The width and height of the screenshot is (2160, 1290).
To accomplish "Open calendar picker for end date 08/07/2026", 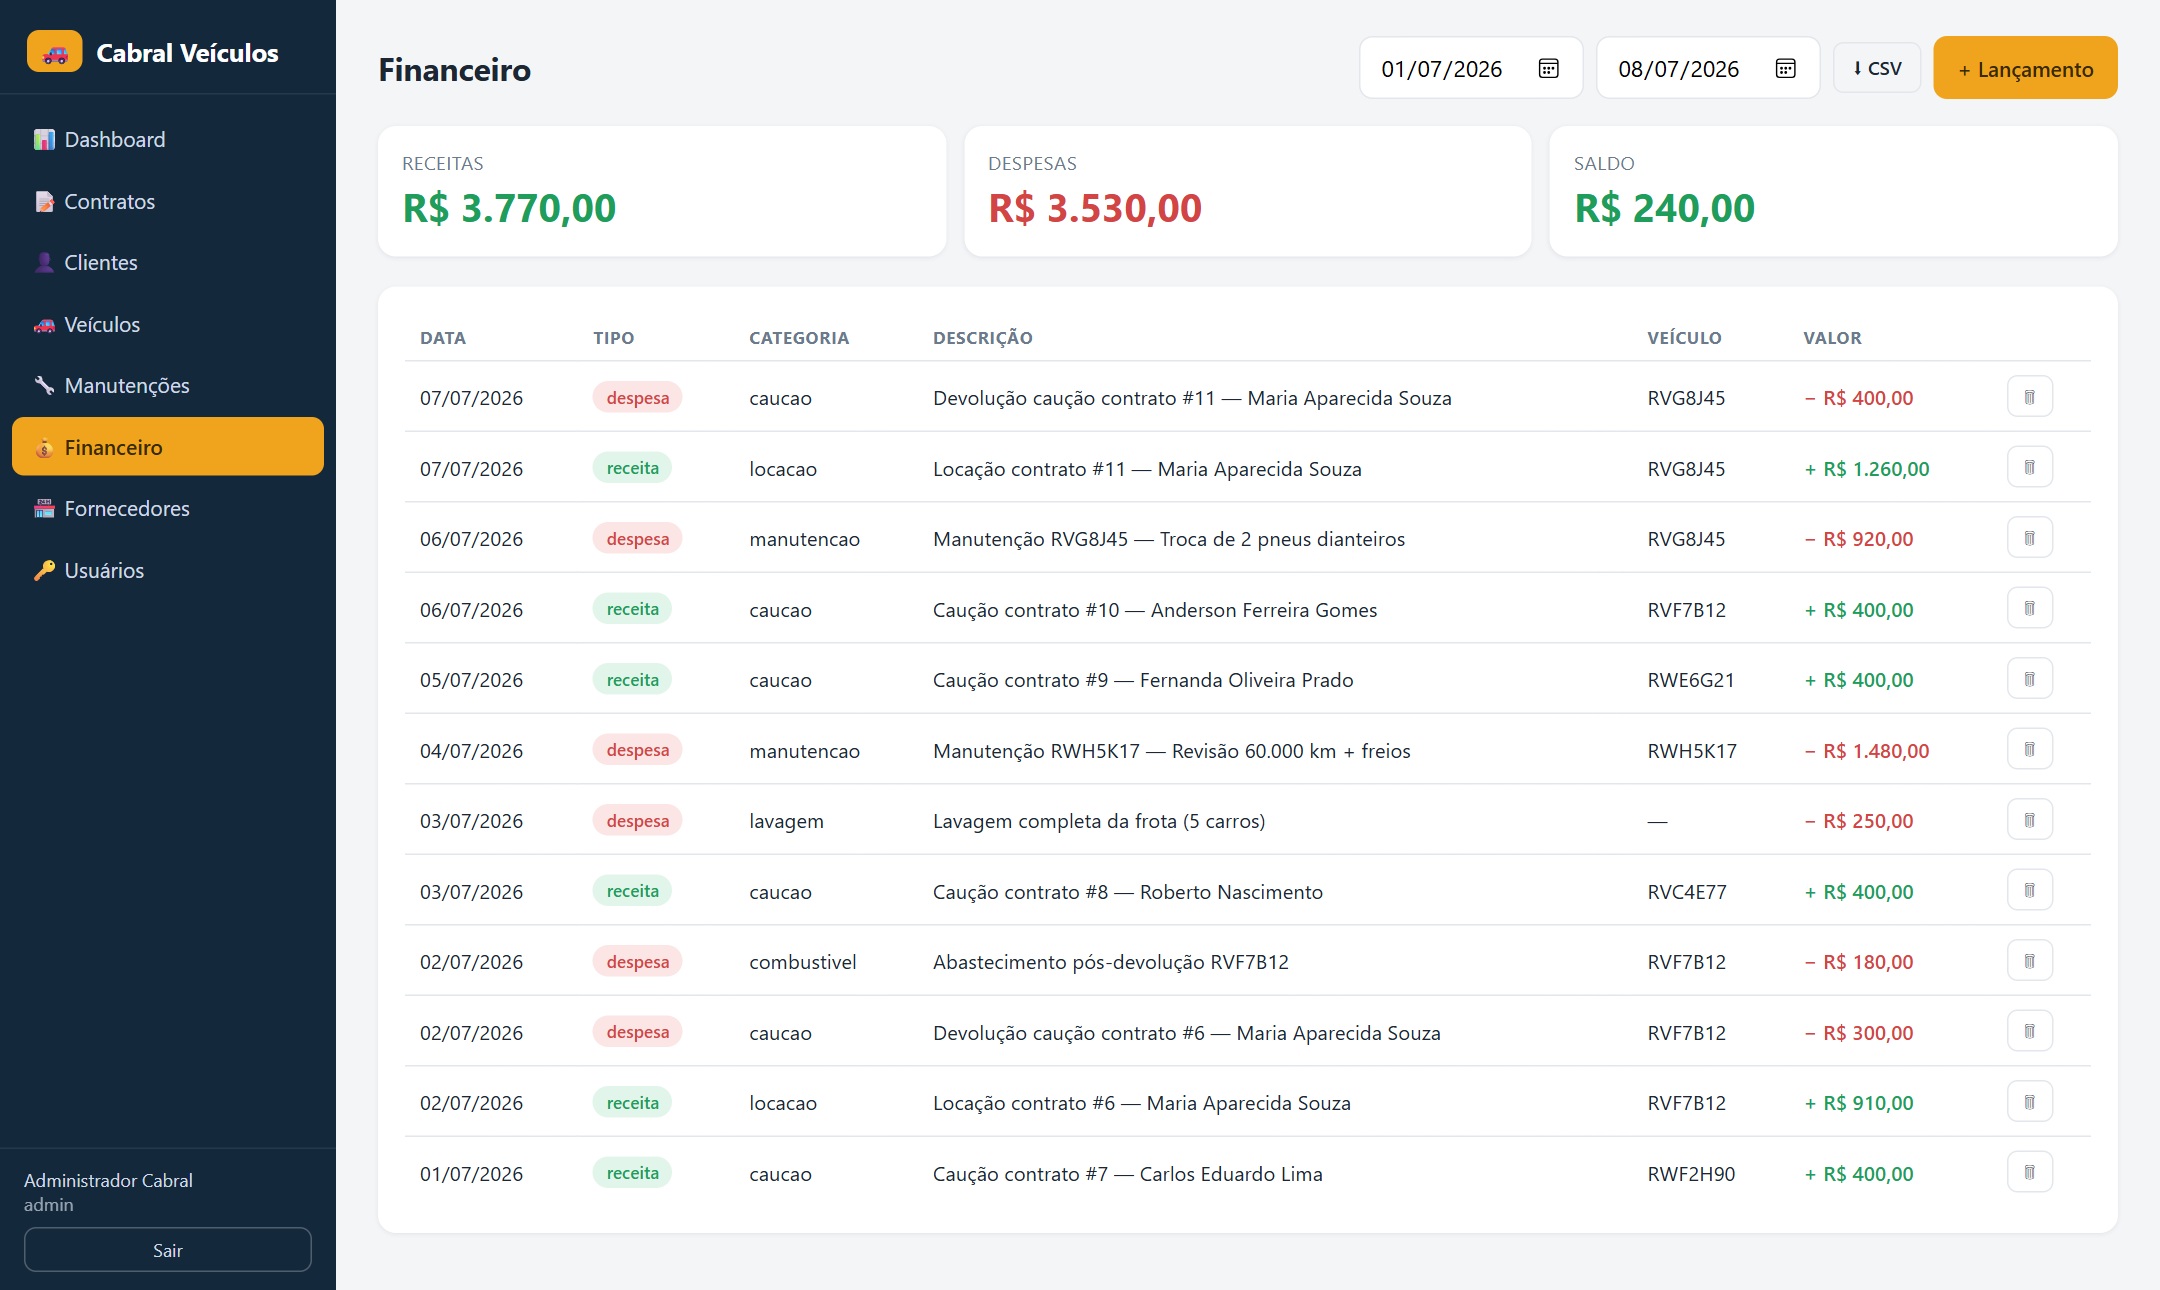I will click(1785, 69).
